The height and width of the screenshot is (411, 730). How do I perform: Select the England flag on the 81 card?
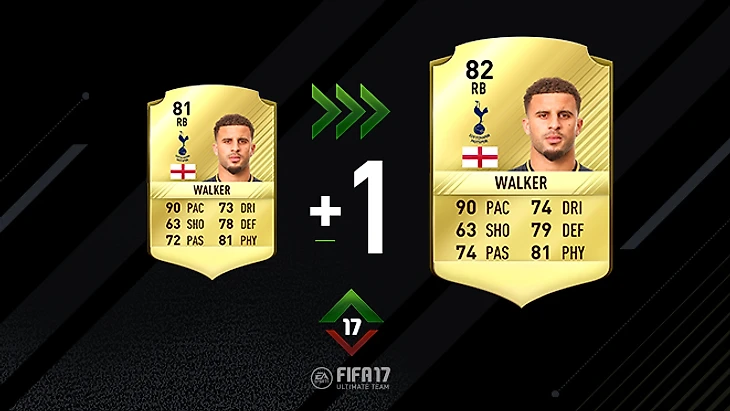tap(183, 171)
